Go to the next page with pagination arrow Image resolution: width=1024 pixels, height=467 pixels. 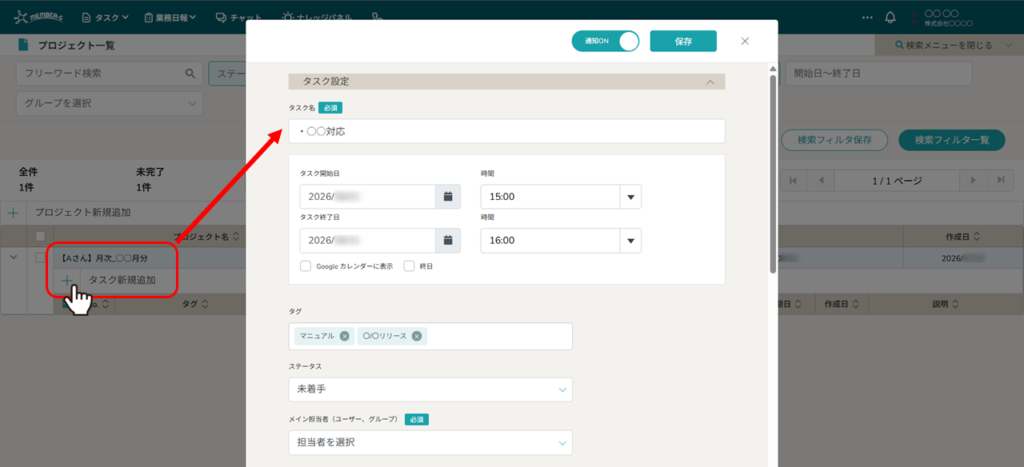click(x=973, y=180)
